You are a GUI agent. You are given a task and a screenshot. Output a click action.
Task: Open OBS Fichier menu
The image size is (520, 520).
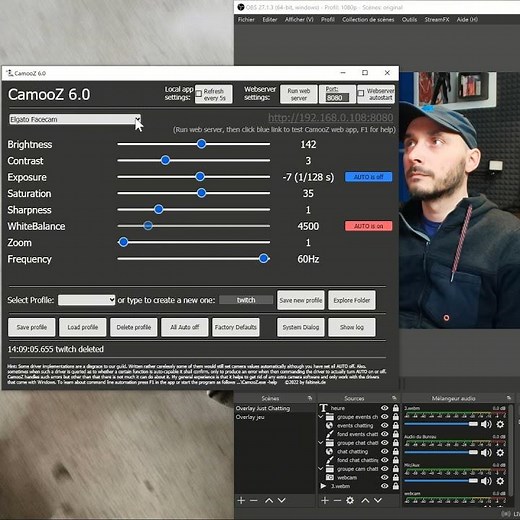246,19
